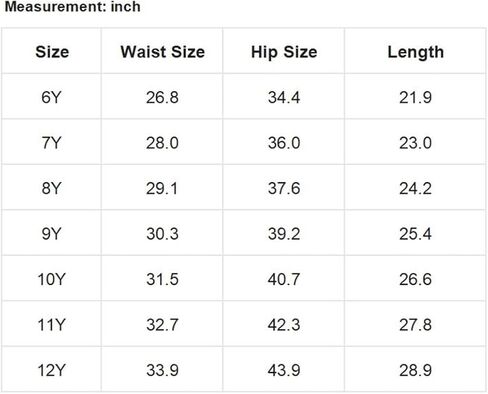Click hip value 40.7

coord(284,279)
